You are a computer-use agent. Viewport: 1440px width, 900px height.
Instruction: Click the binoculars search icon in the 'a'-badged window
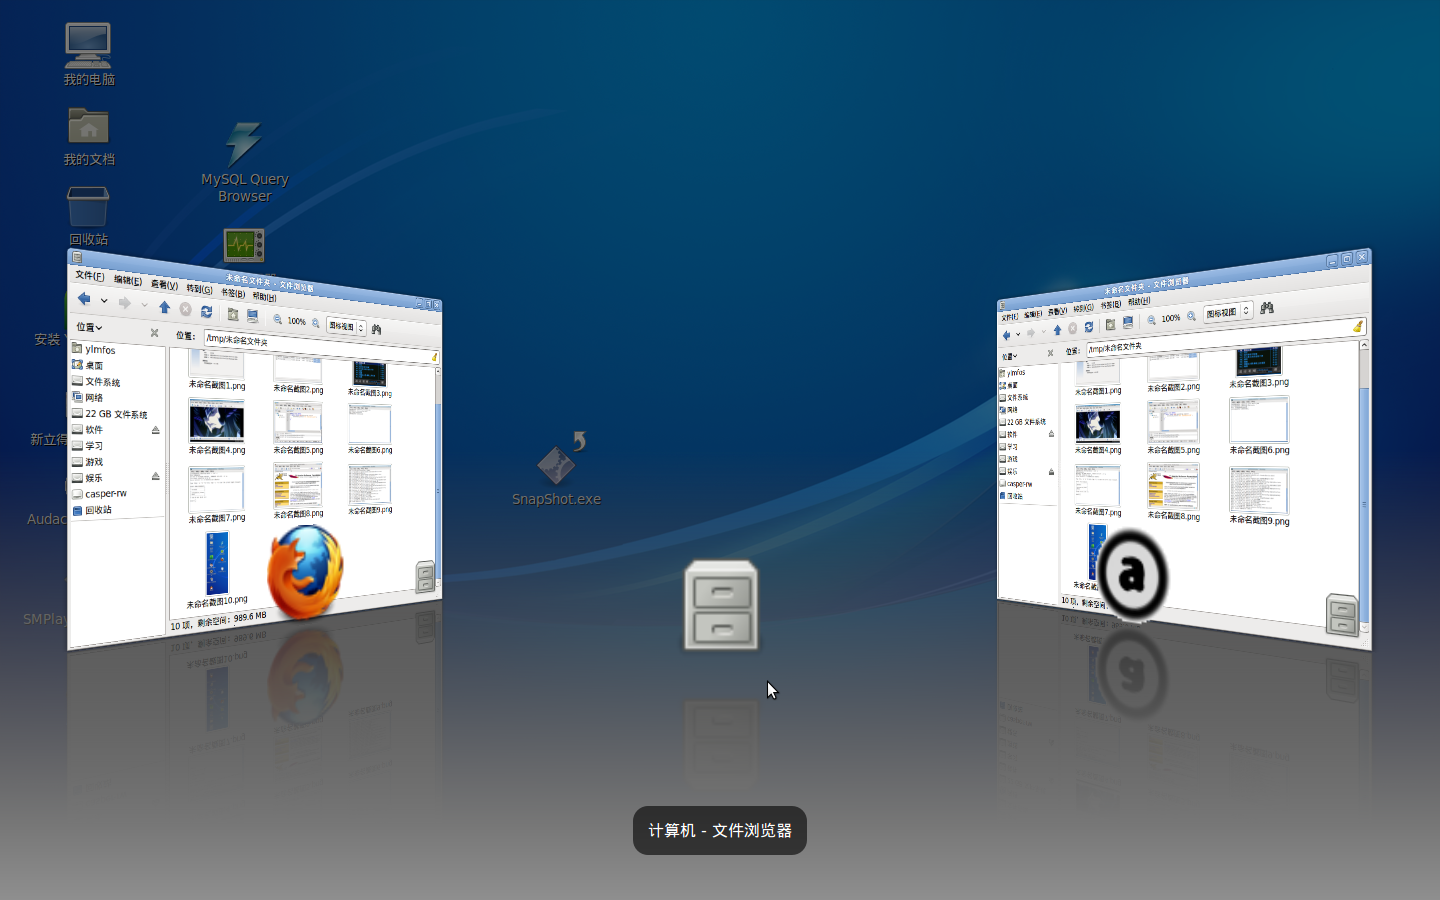[1267, 308]
